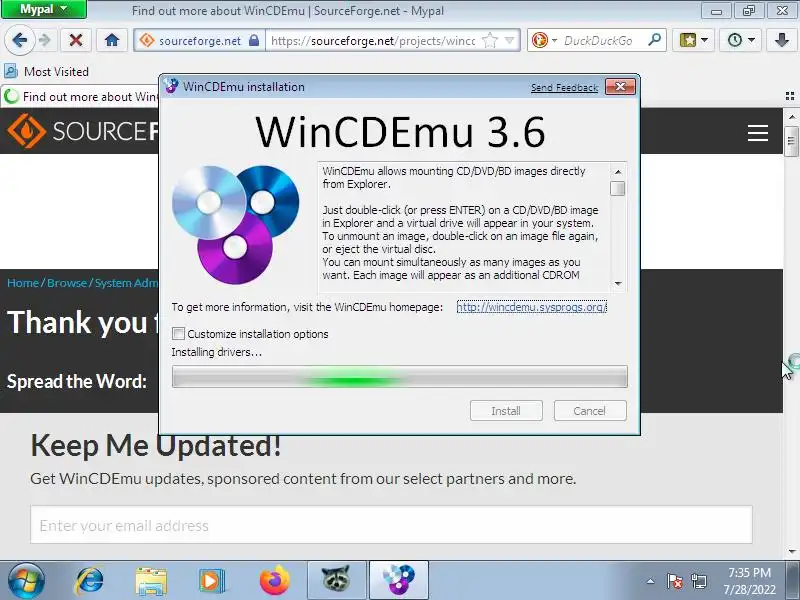Click the sourceforge.net site identity icon
The width and height of the screenshot is (800, 600).
[x=147, y=40]
